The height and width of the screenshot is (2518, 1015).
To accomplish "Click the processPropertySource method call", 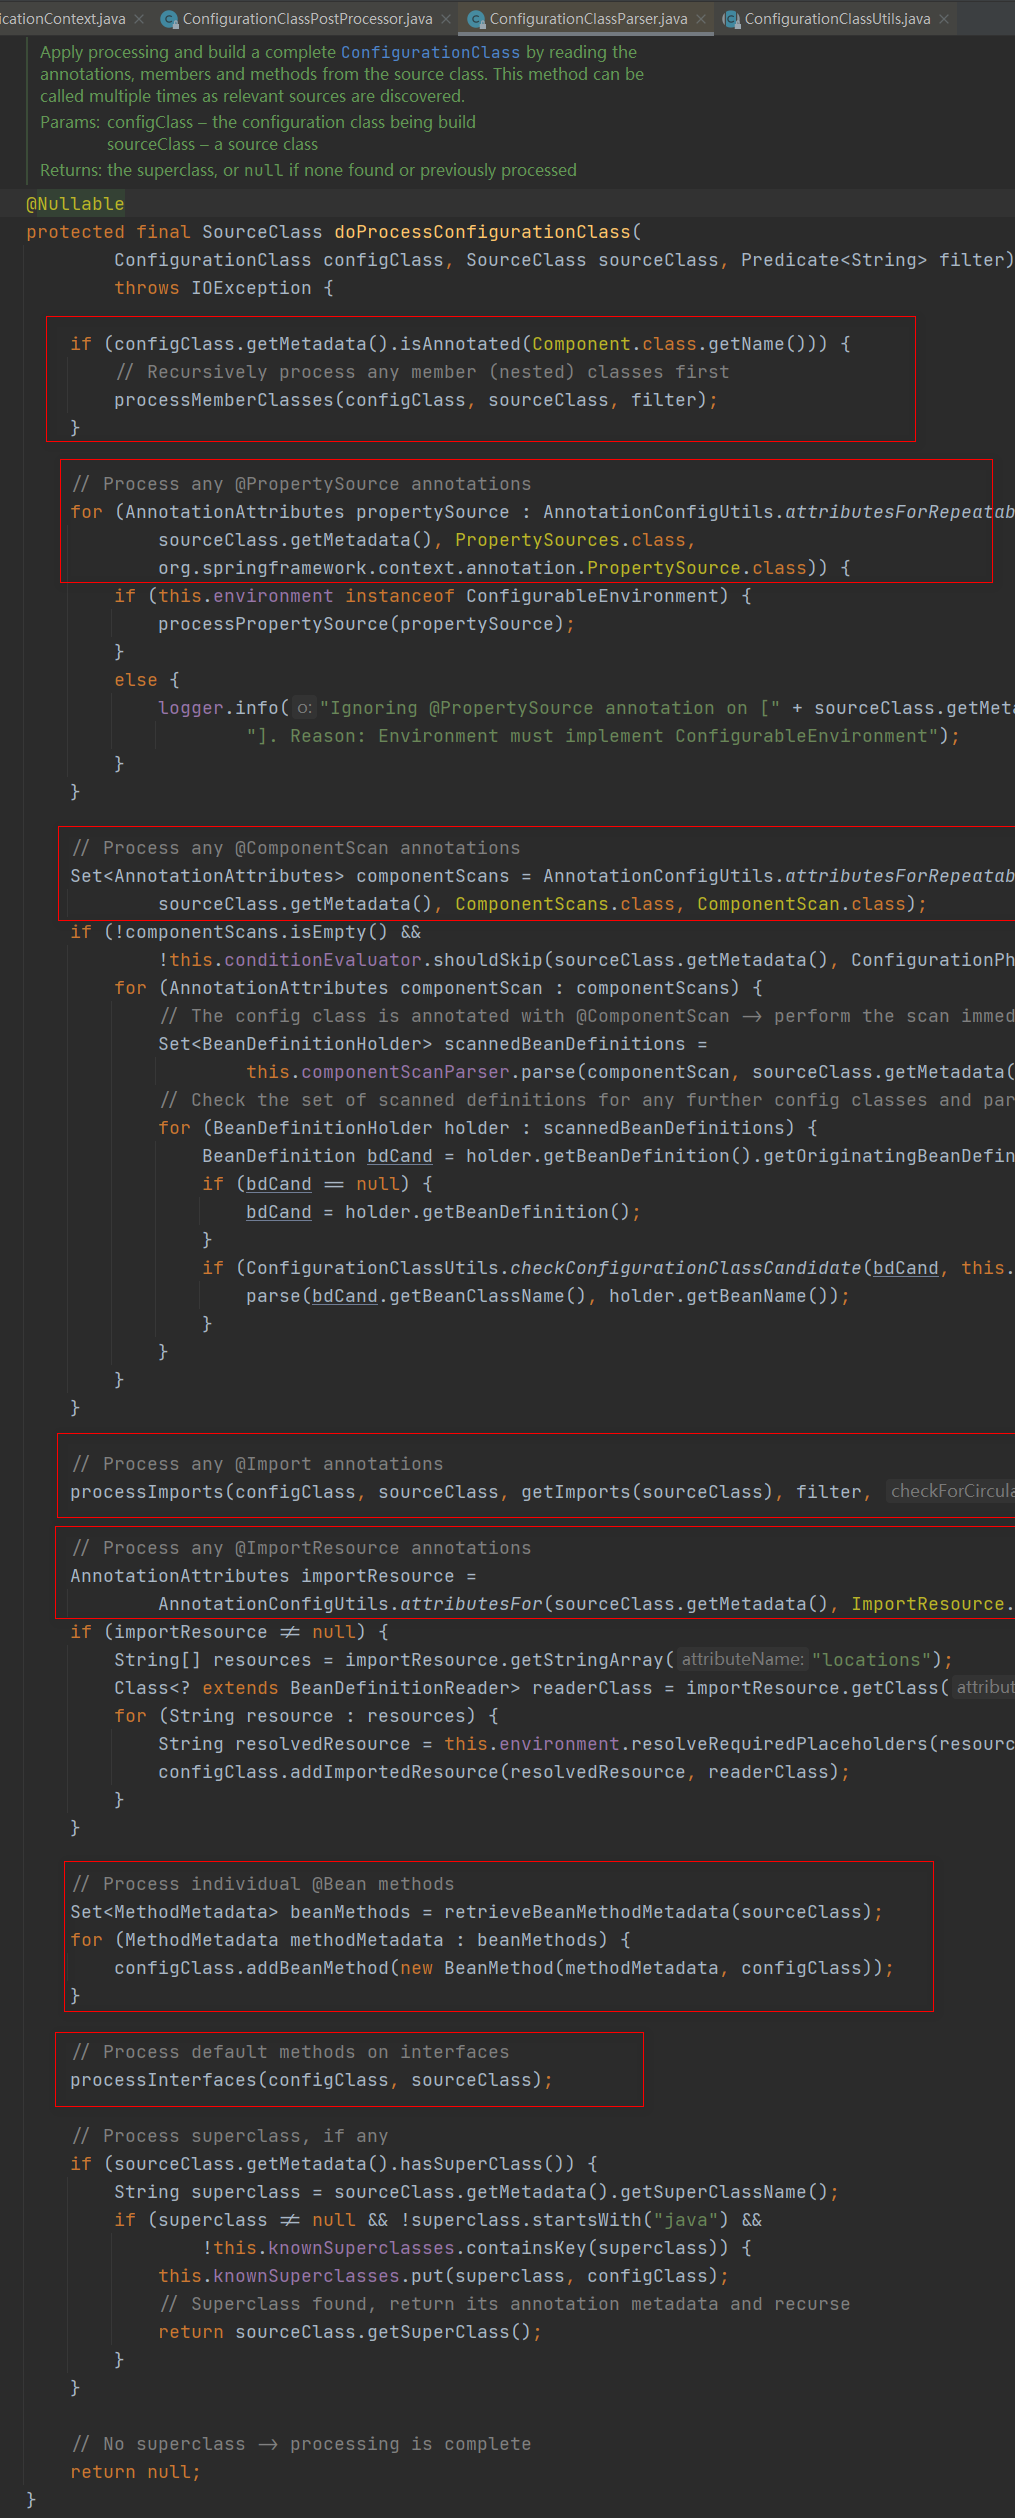I will (272, 624).
